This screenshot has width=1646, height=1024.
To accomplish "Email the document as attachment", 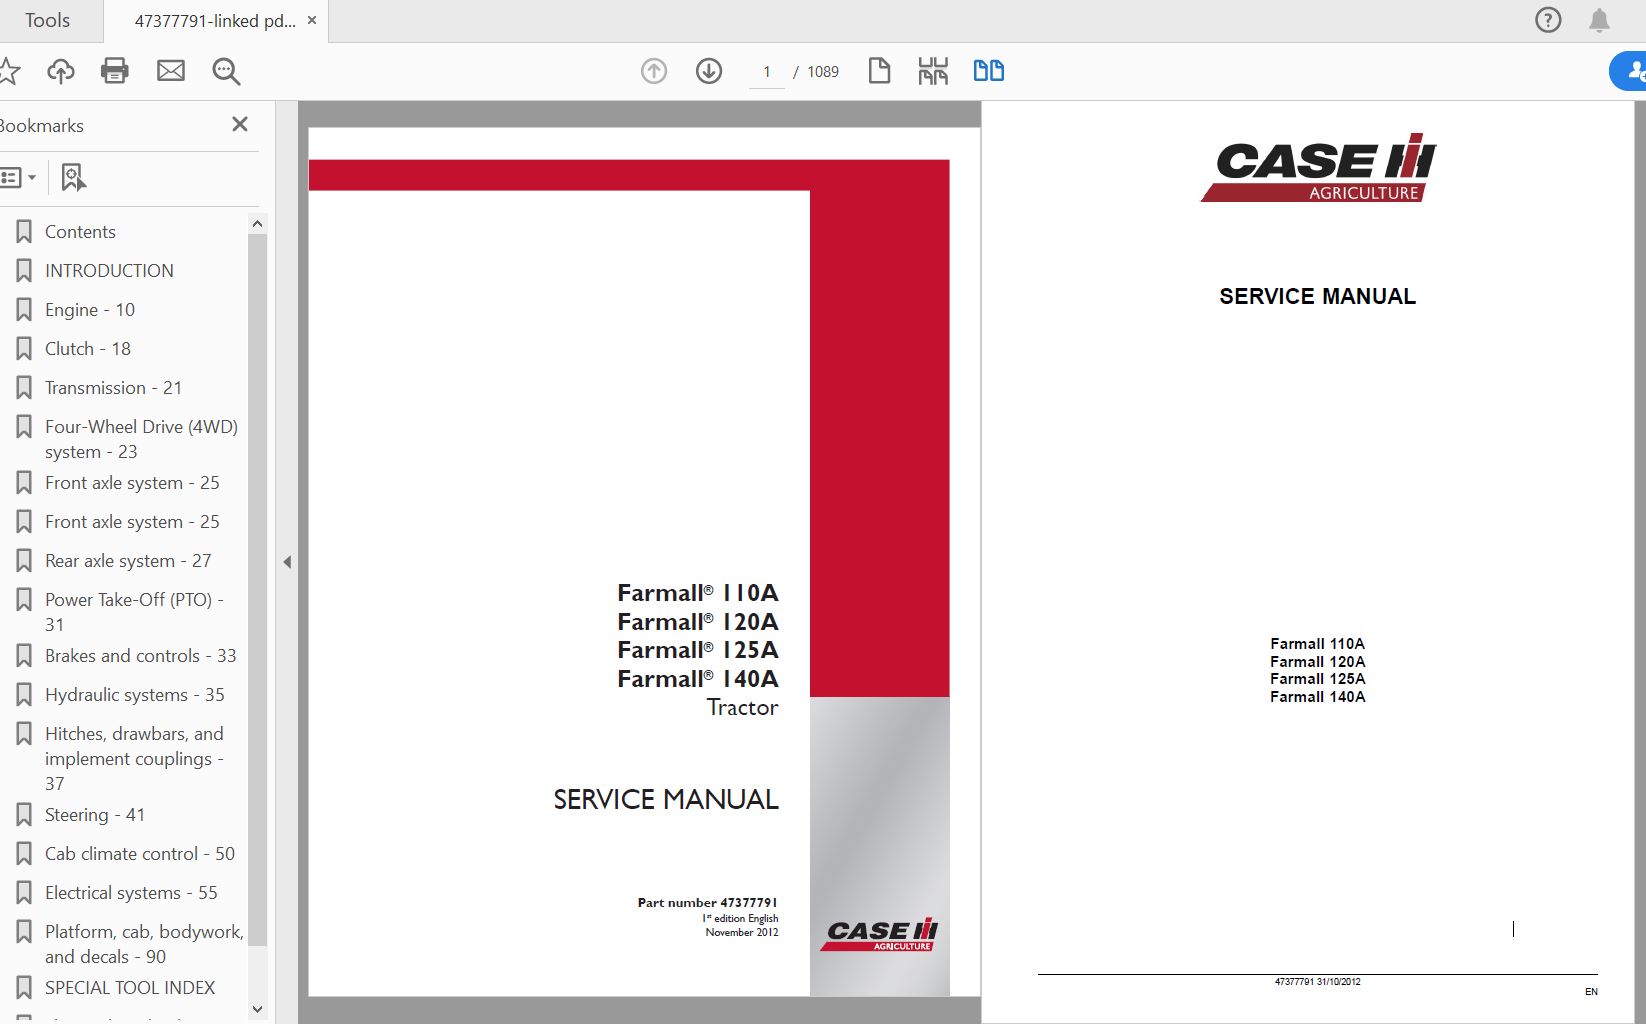I will coord(170,71).
